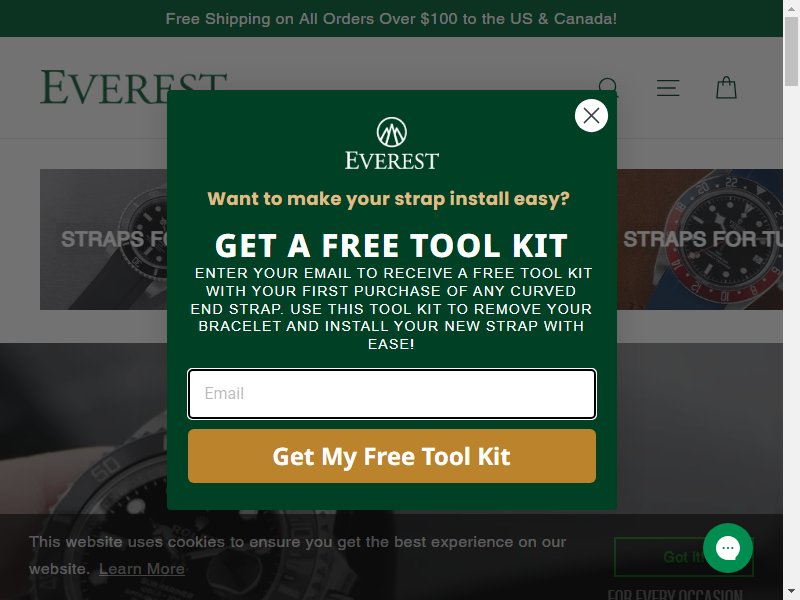The height and width of the screenshot is (600, 800).
Task: Click the page vertical scrollbar thumb
Action: click(791, 51)
